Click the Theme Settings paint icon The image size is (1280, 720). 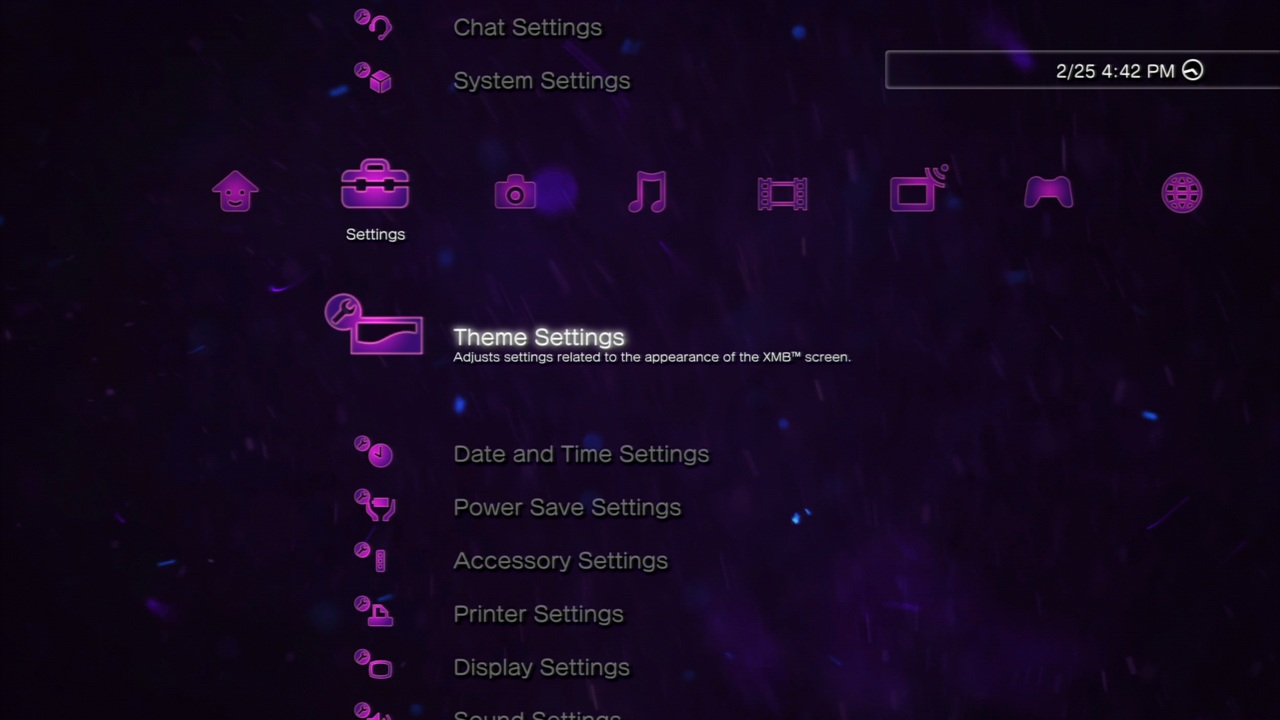coord(374,324)
